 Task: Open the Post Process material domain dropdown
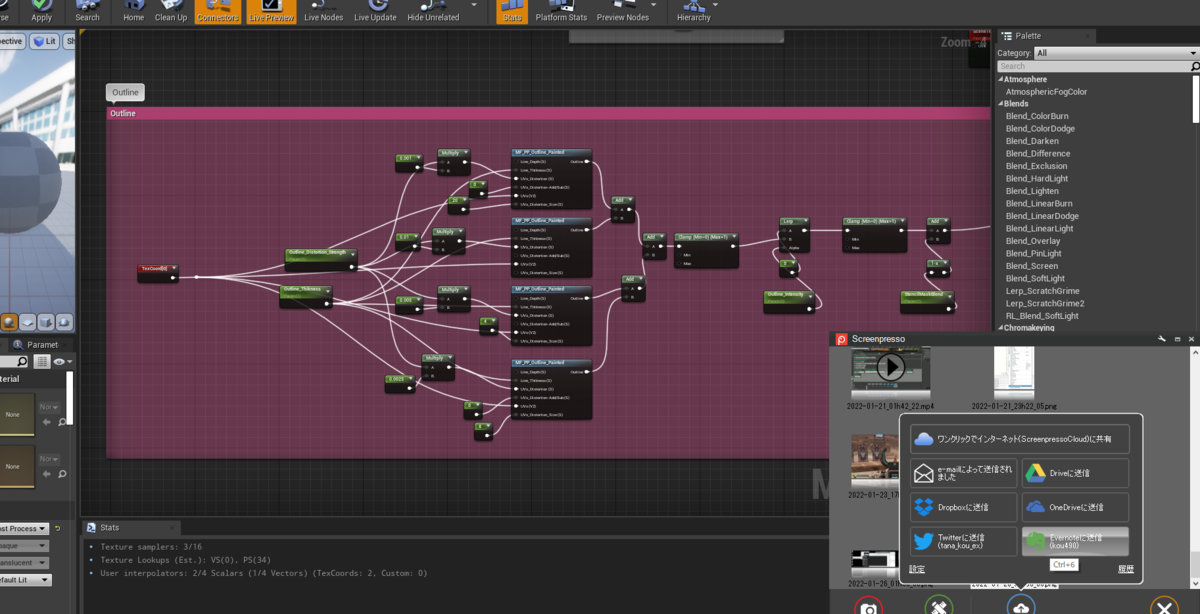(x=22, y=528)
